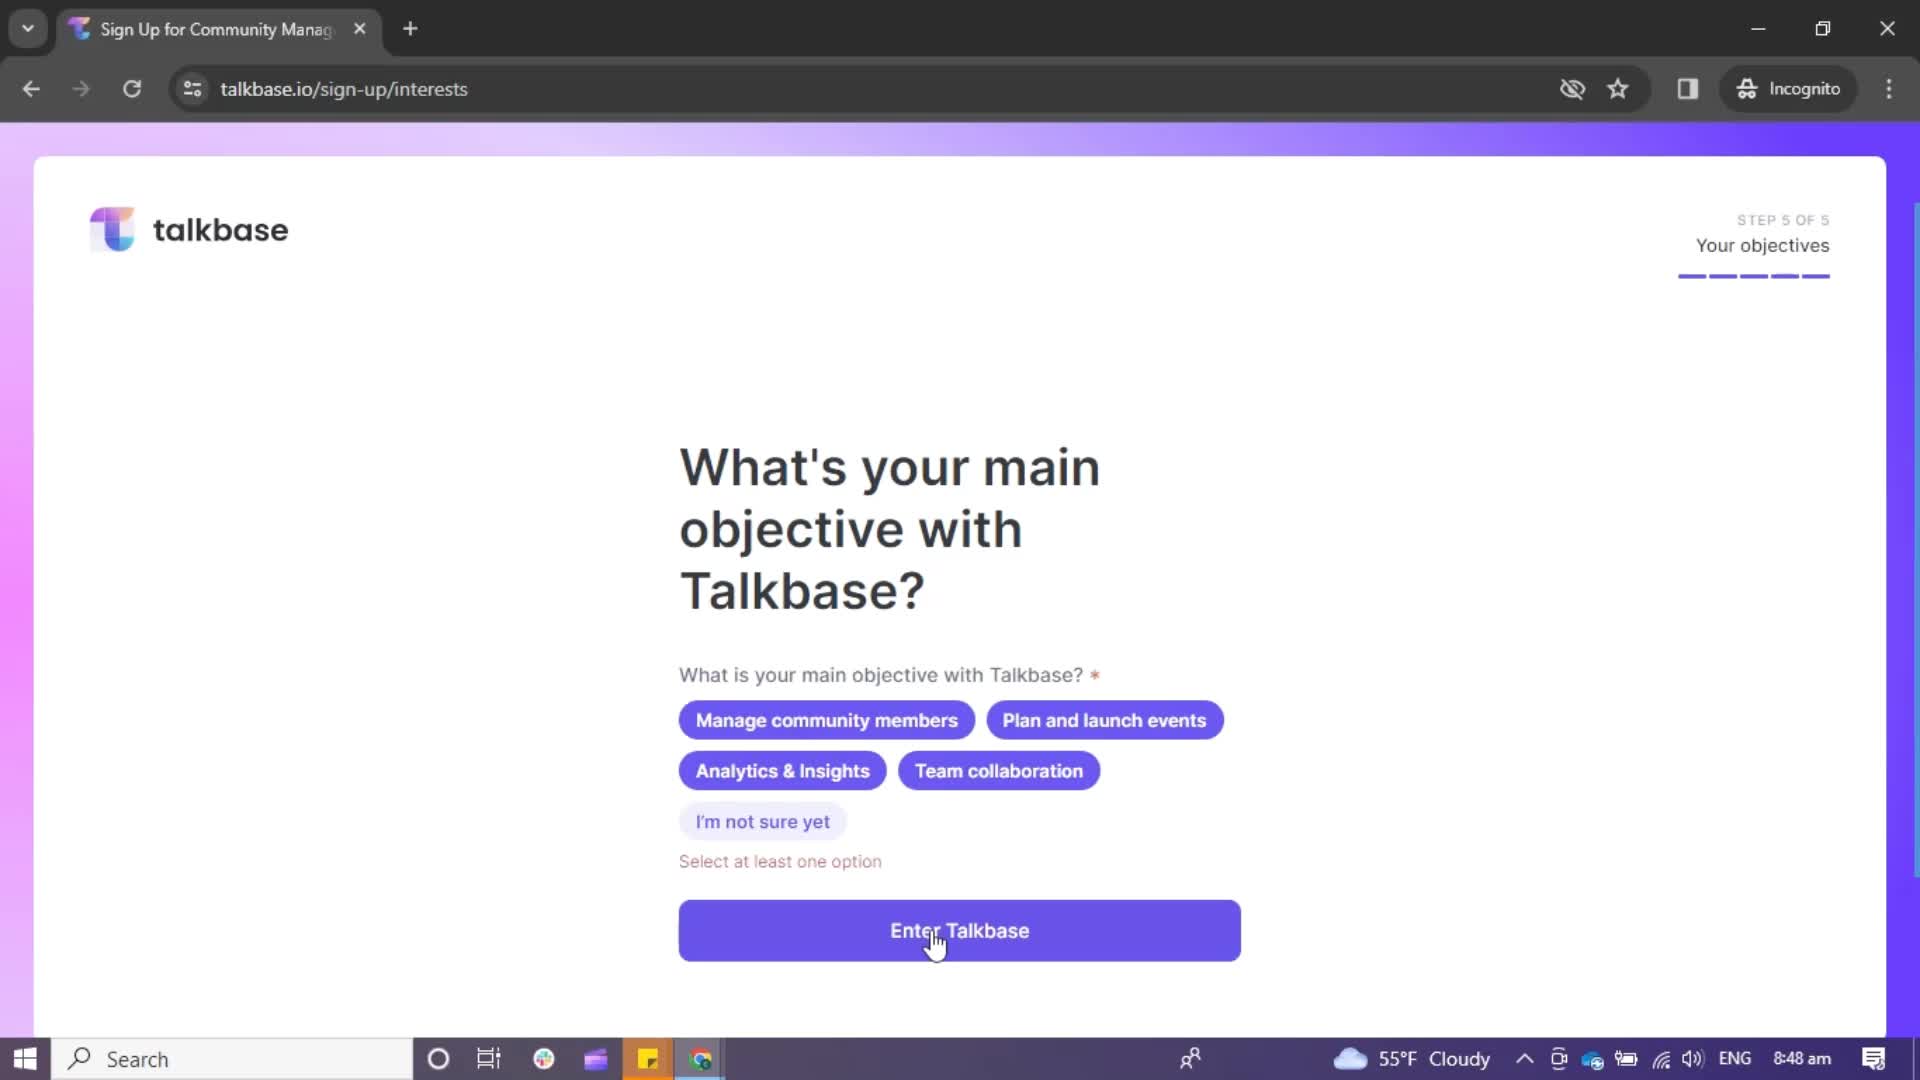Click the browser refresh icon

pyautogui.click(x=131, y=88)
